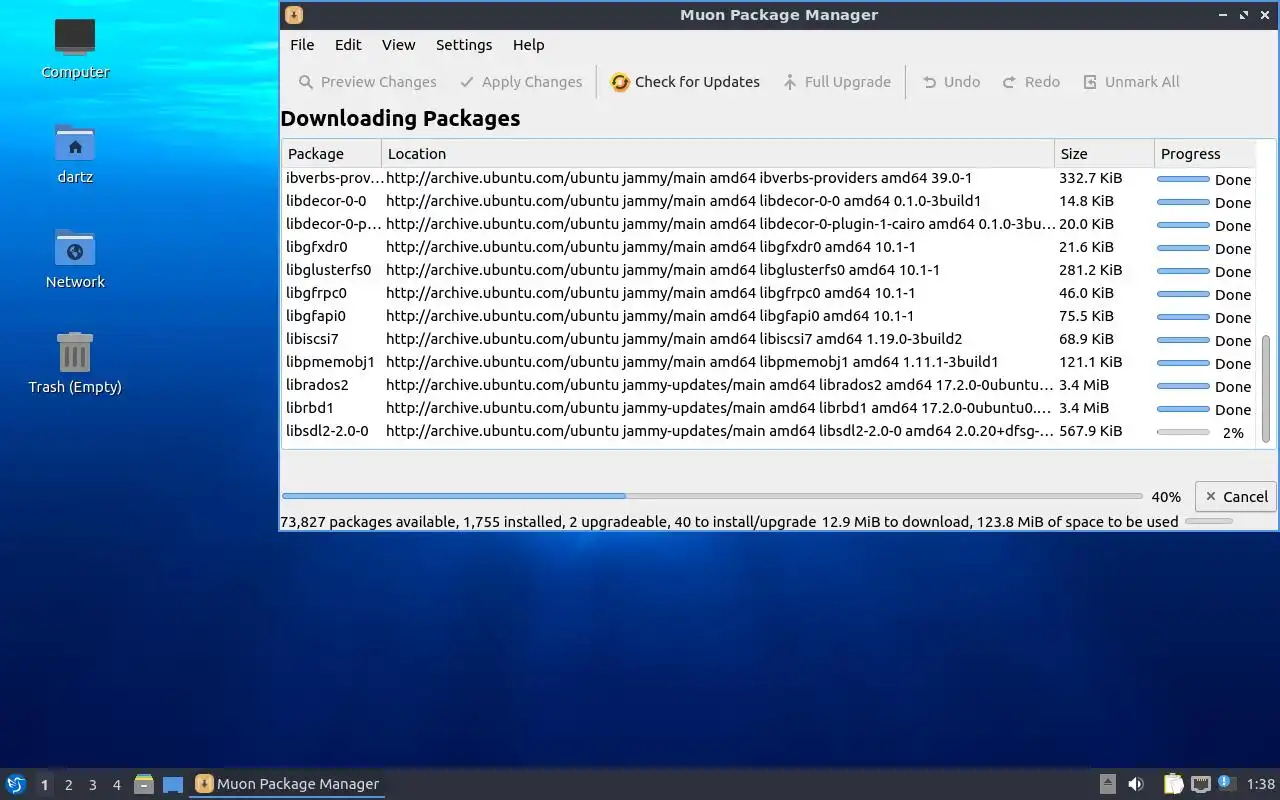Click the Package column header
Image resolution: width=1280 pixels, height=800 pixels.
(x=332, y=154)
